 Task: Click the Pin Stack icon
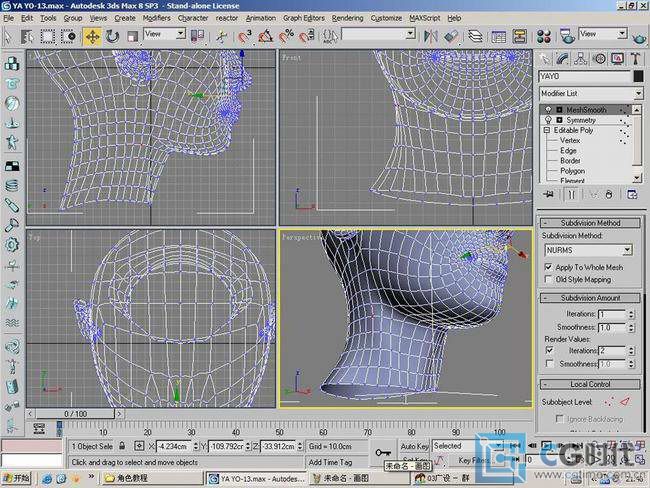pyautogui.click(x=549, y=194)
